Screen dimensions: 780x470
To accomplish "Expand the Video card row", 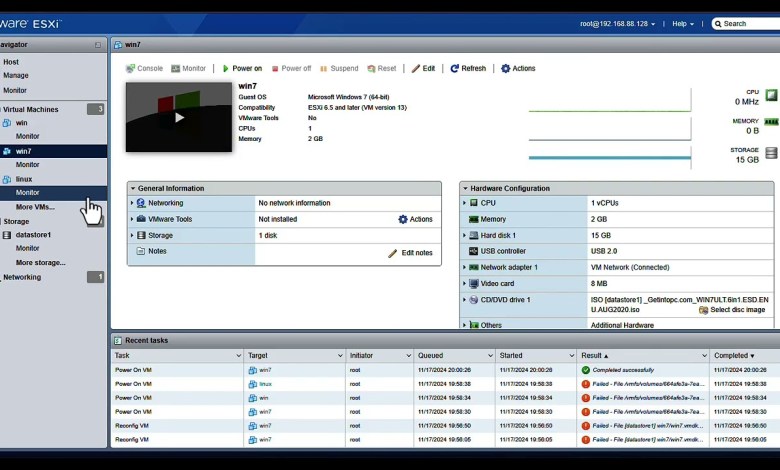I will coord(465,283).
